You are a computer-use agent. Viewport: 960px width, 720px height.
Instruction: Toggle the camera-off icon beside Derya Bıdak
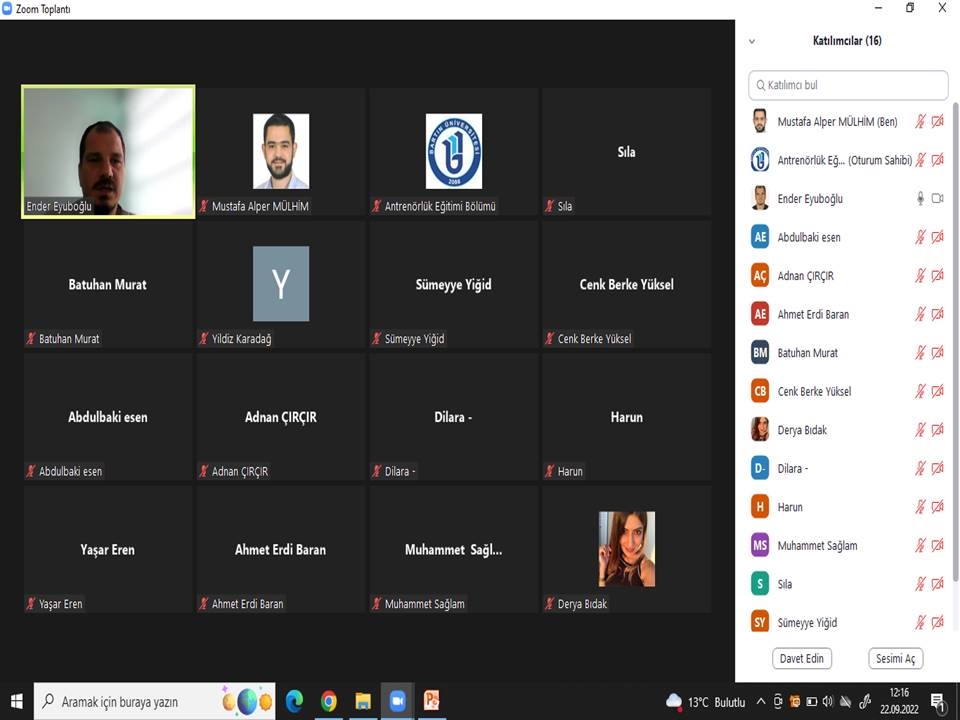(x=937, y=430)
